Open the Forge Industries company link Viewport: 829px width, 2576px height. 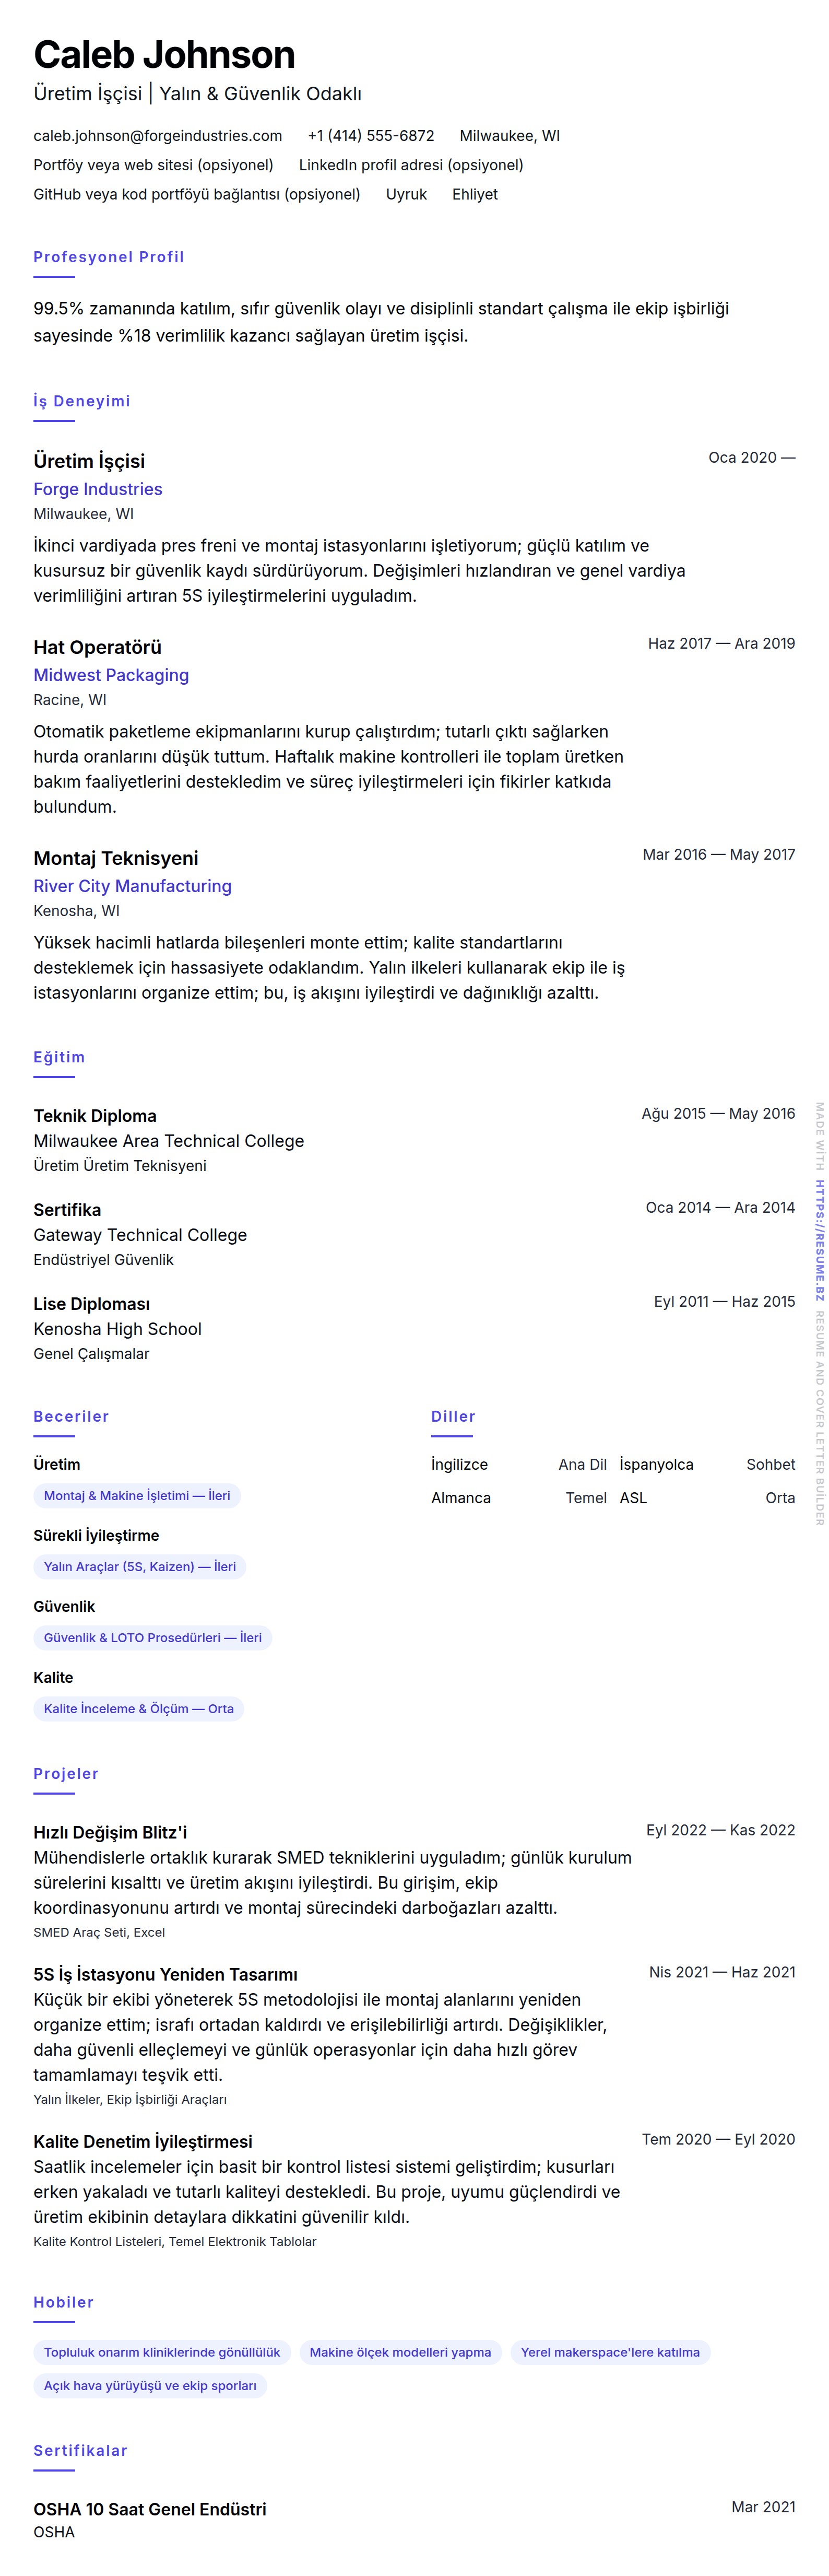click(x=98, y=489)
